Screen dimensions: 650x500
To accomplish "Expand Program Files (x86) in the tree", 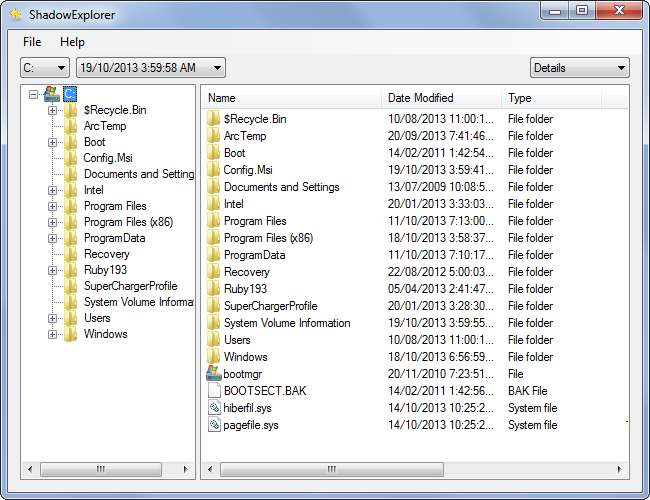I will 53,222.
